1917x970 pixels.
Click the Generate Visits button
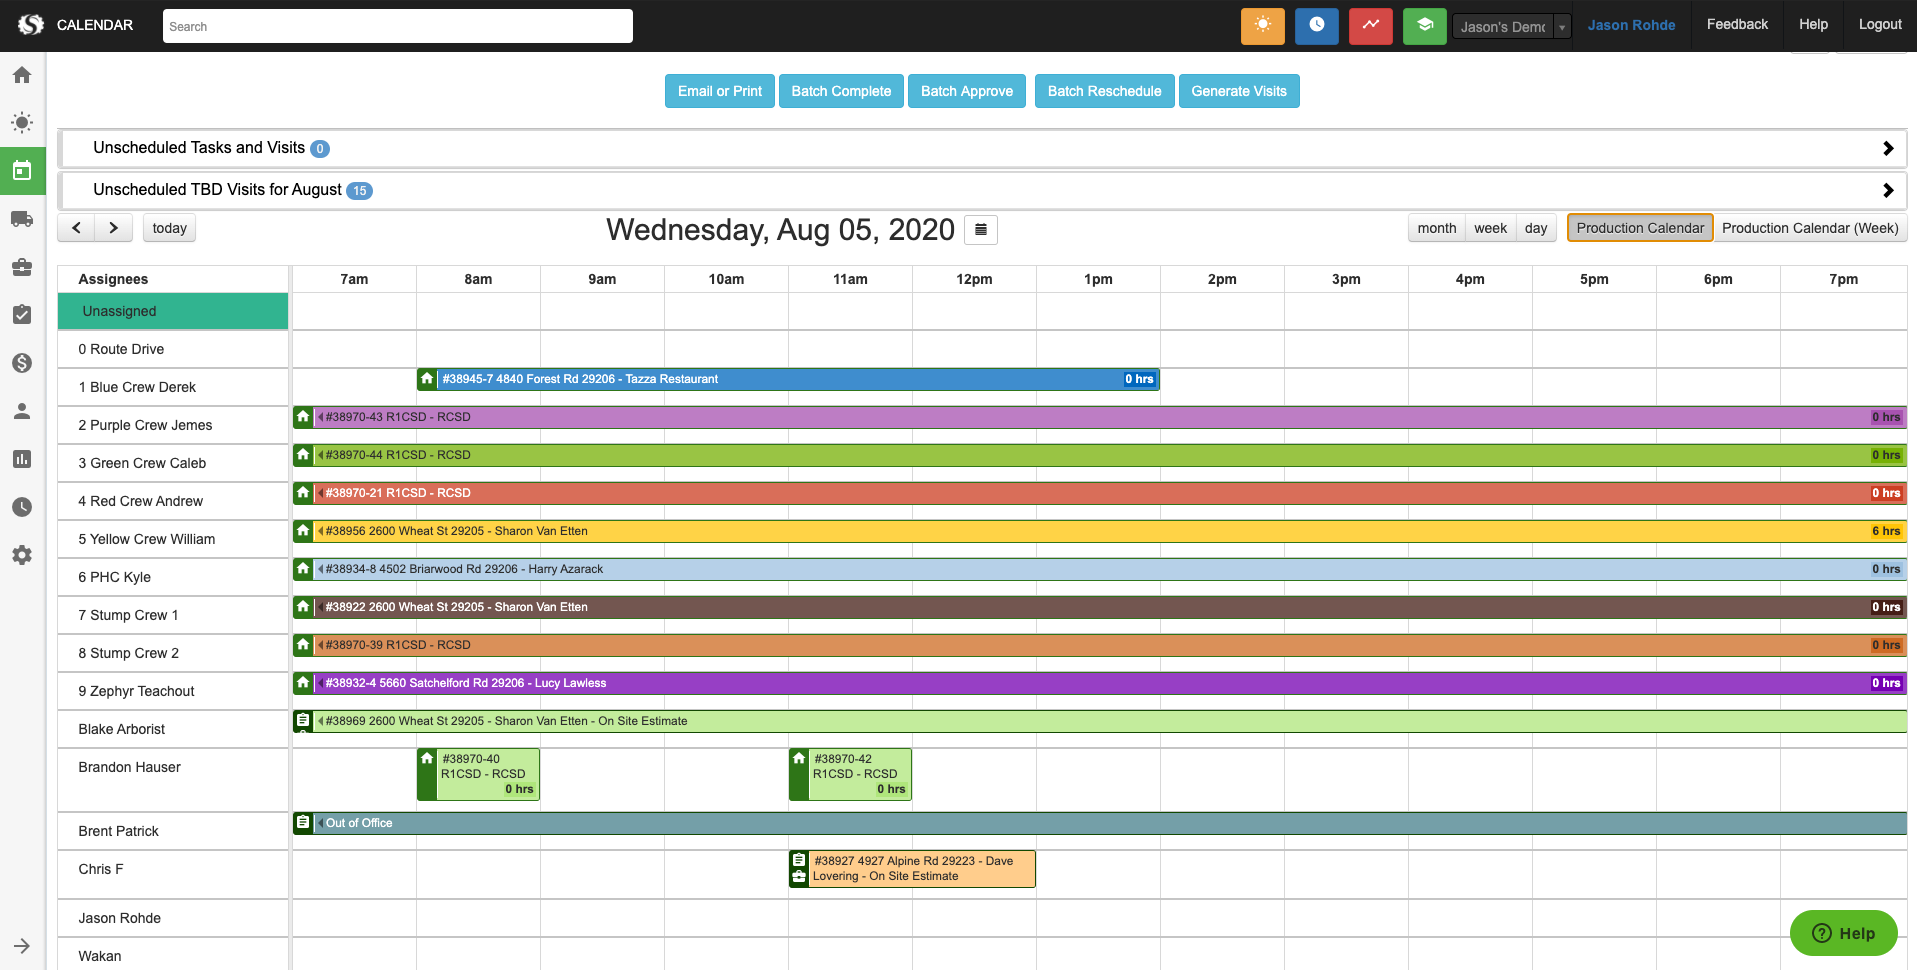(x=1239, y=91)
